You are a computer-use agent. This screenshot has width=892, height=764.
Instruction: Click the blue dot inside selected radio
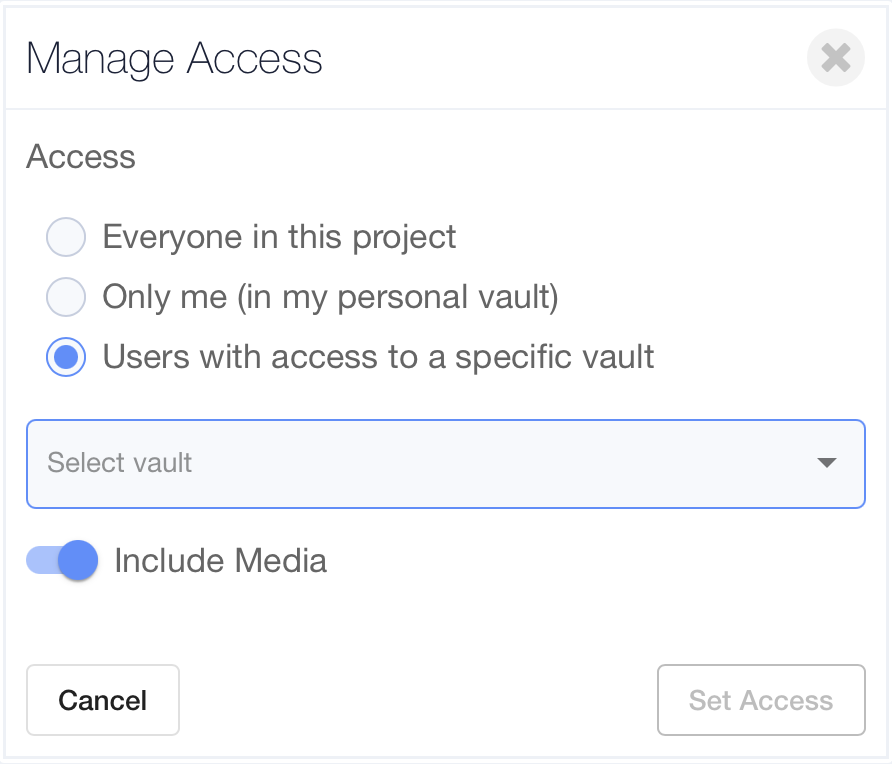[66, 357]
